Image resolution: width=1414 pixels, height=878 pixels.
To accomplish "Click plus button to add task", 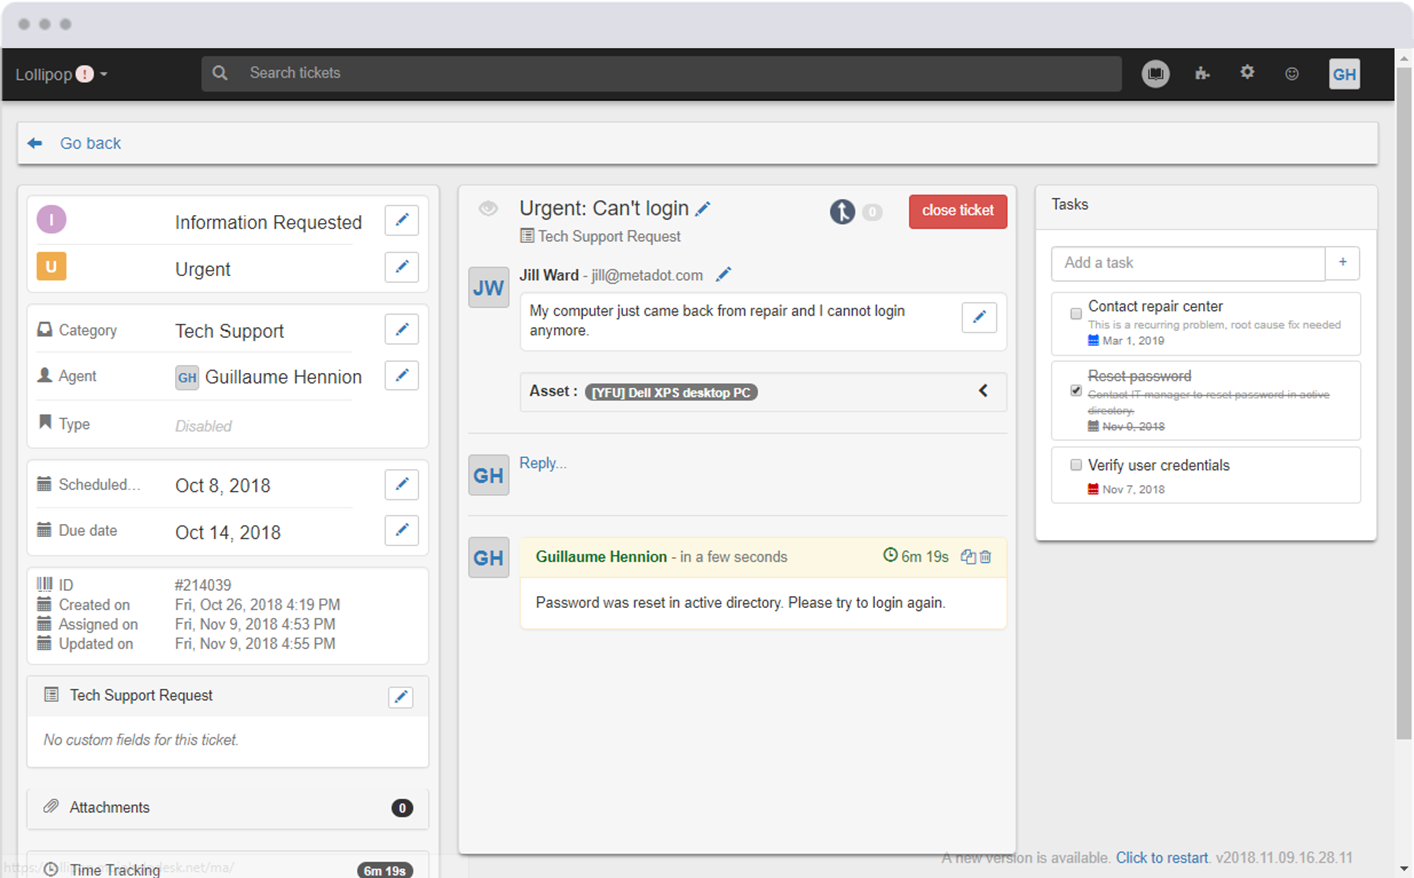I will pos(1342,263).
